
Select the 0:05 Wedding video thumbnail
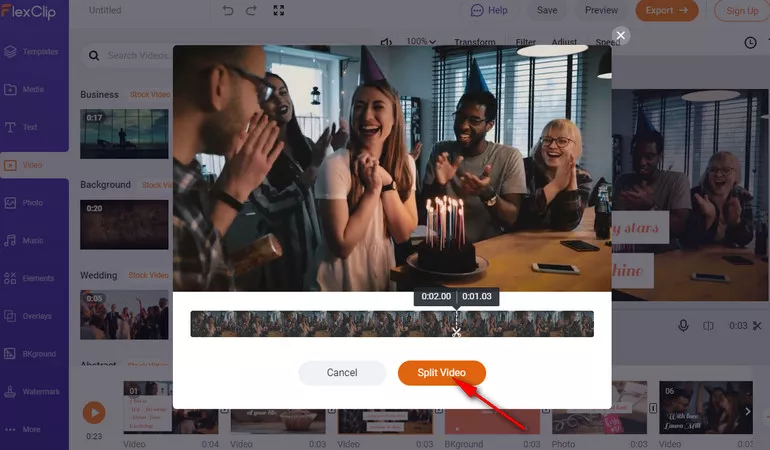pyautogui.click(x=124, y=315)
